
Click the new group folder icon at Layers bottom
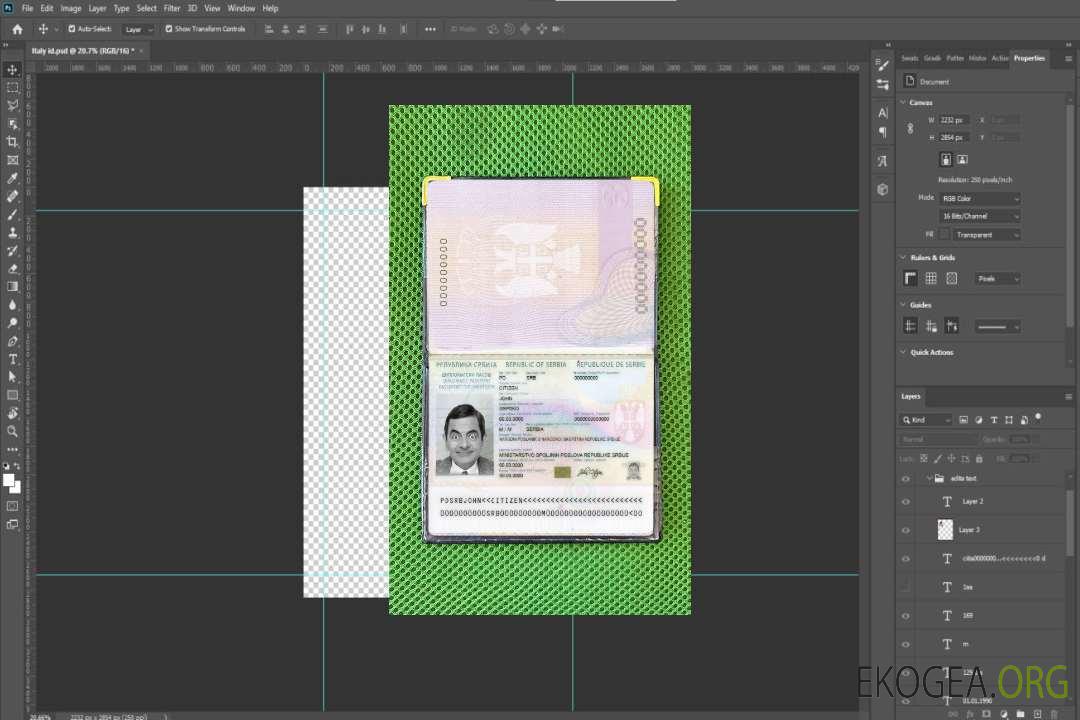coord(1020,714)
